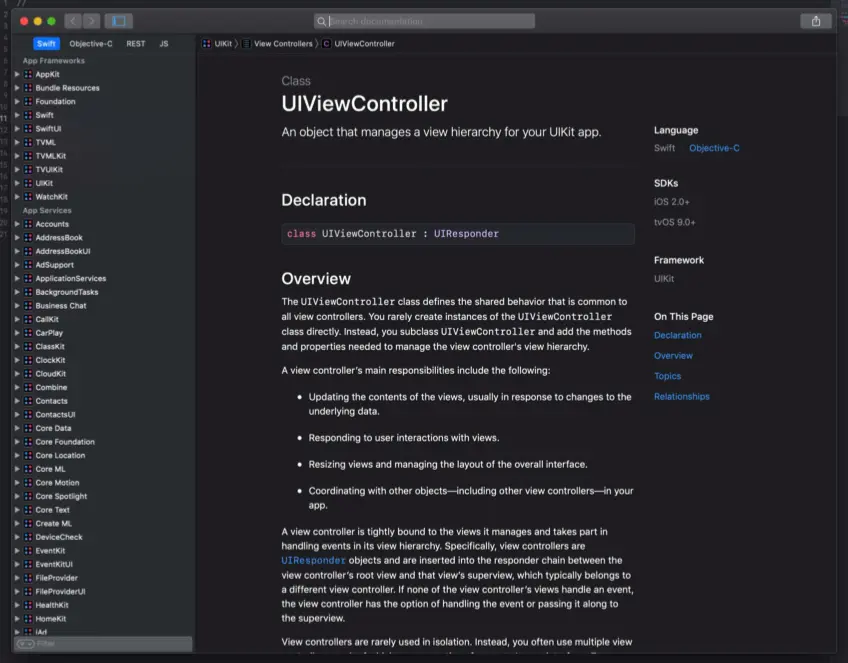Viewport: 848px width, 663px height.
Task: Click the CallKit framework icon
Action: coord(28,319)
